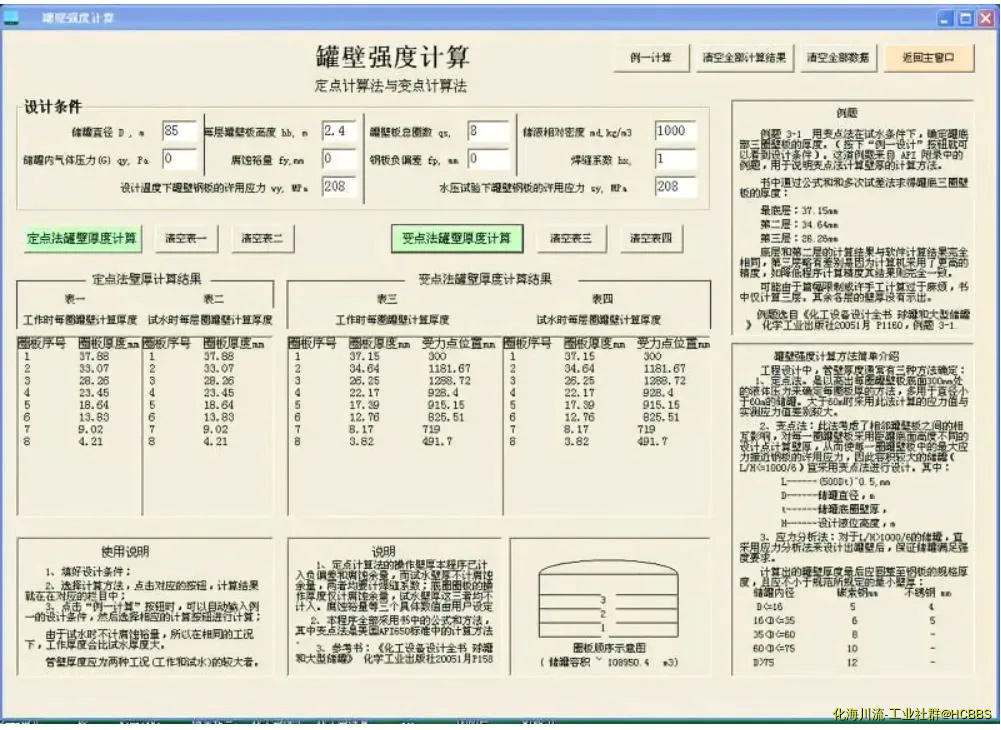Viewport: 1001px width, 730px height.
Task: Click the tank 圈板顺序示意图 diagram
Action: point(608,600)
